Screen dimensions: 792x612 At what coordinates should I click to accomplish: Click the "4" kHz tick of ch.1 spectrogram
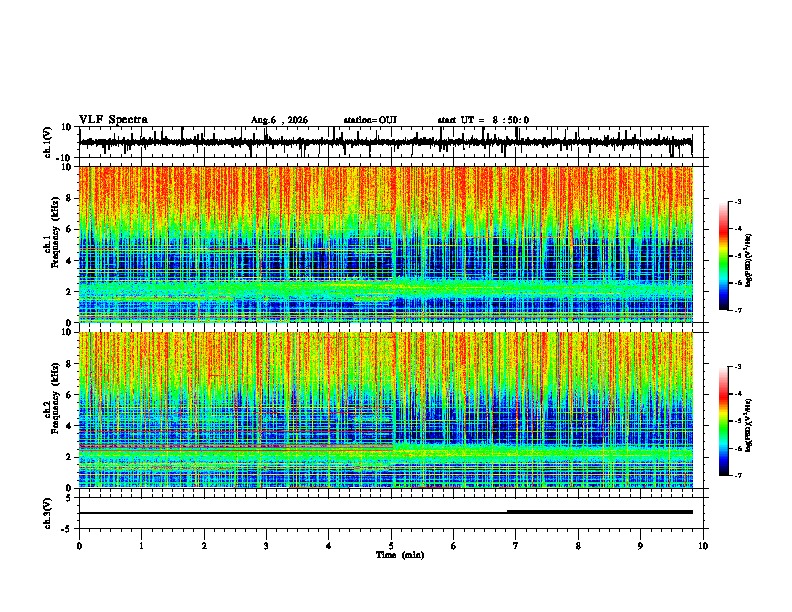[x=69, y=261]
